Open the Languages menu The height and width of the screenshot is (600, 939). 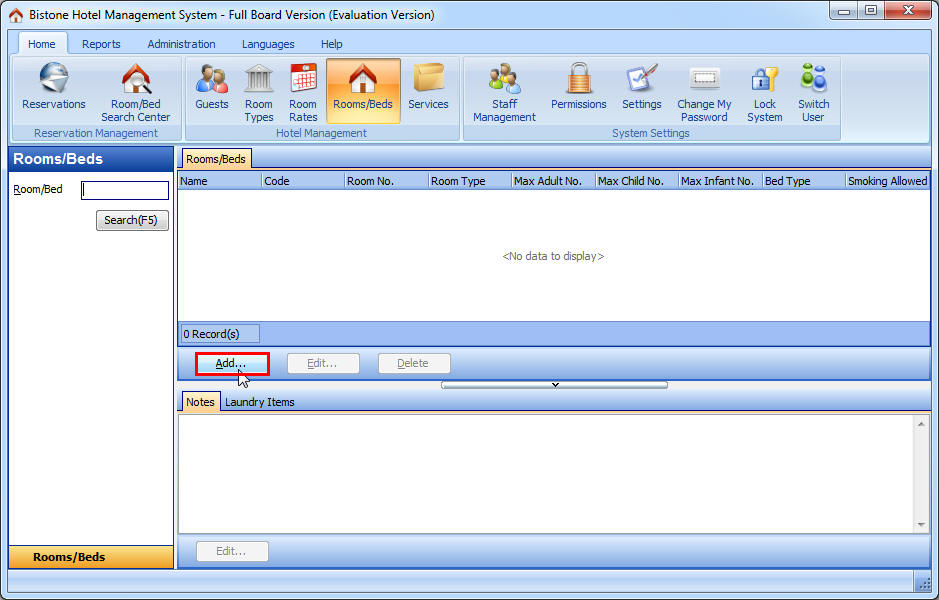click(x=267, y=44)
